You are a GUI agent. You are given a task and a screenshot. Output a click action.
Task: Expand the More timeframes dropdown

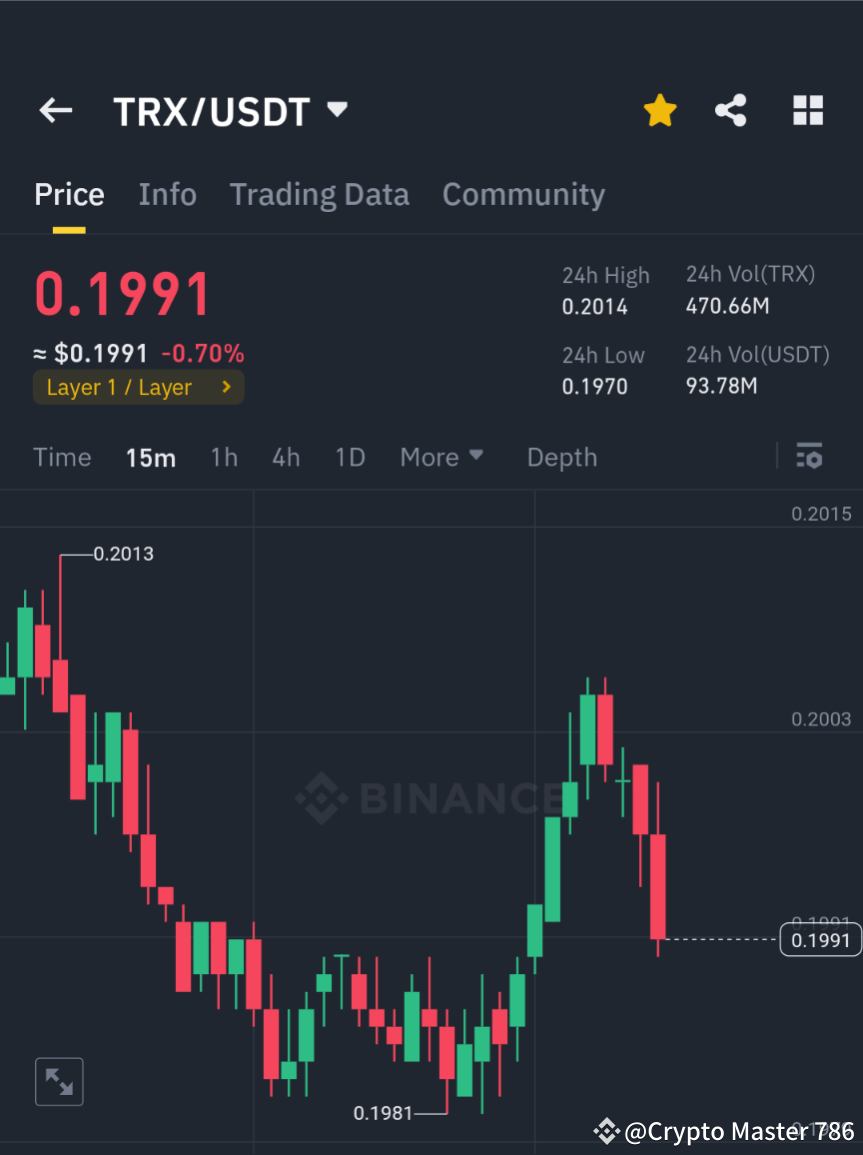[x=441, y=456]
